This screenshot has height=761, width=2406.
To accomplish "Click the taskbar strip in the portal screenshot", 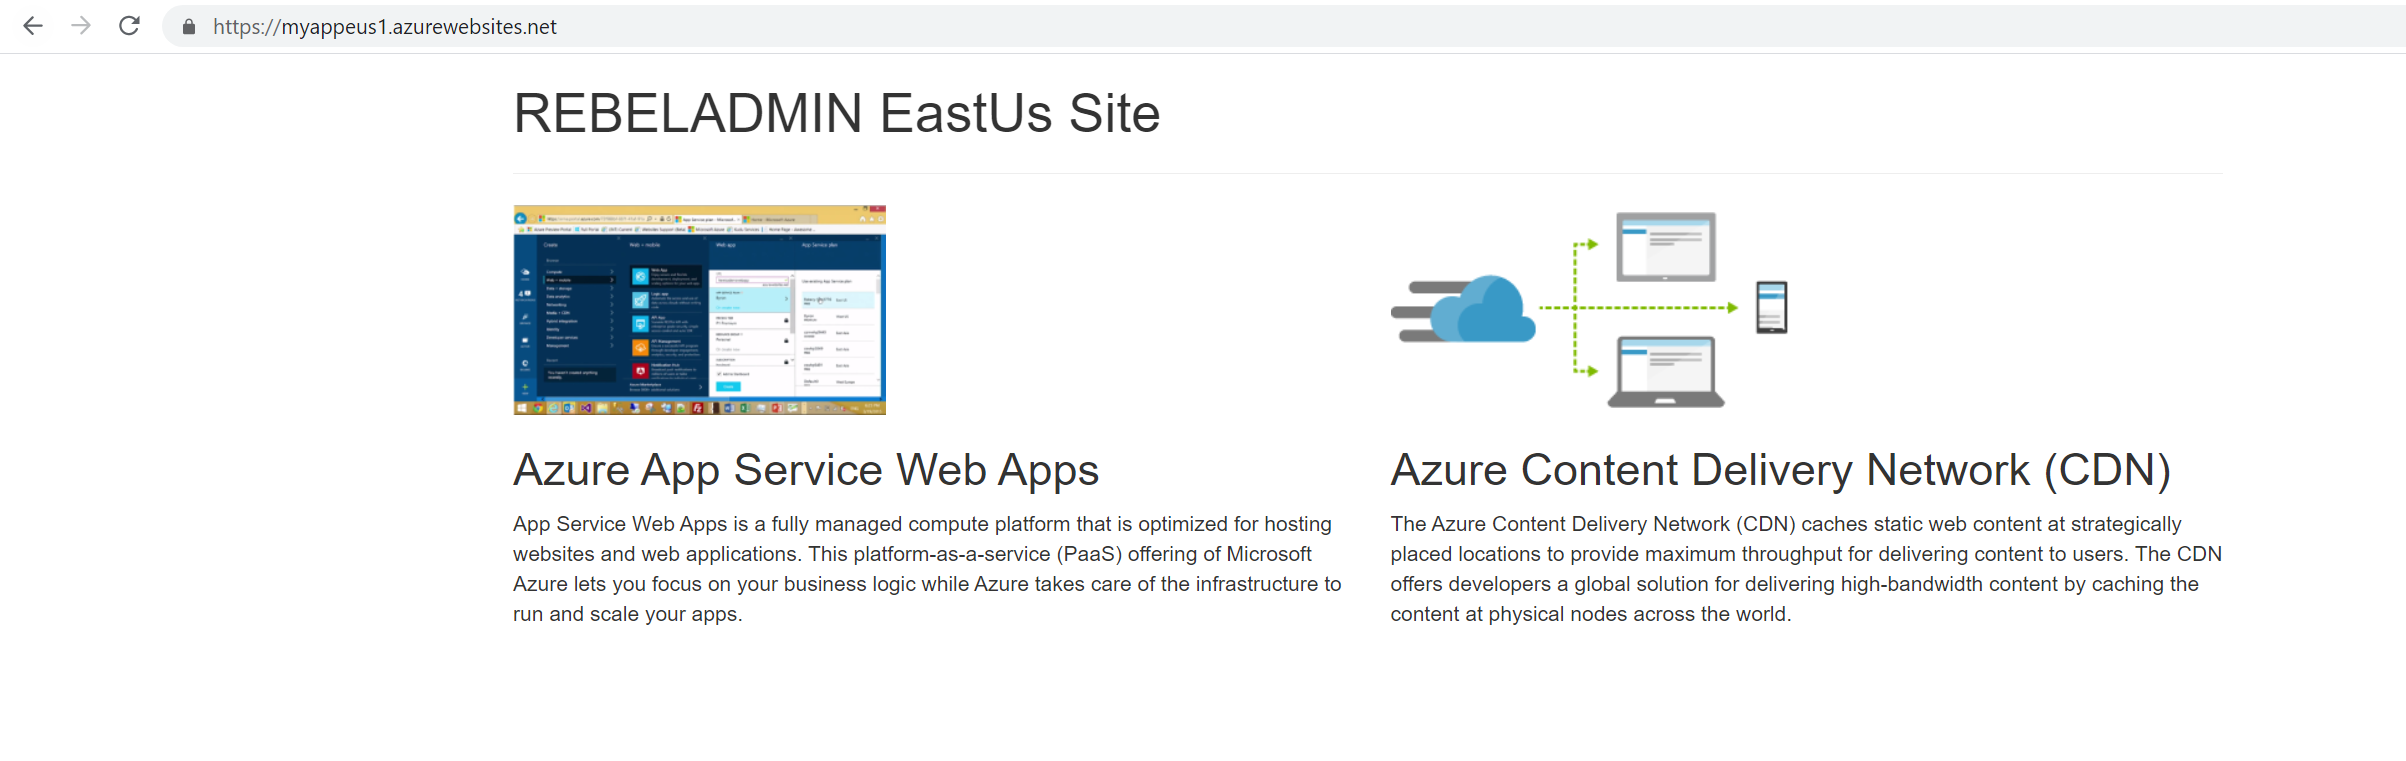I will coord(699,408).
